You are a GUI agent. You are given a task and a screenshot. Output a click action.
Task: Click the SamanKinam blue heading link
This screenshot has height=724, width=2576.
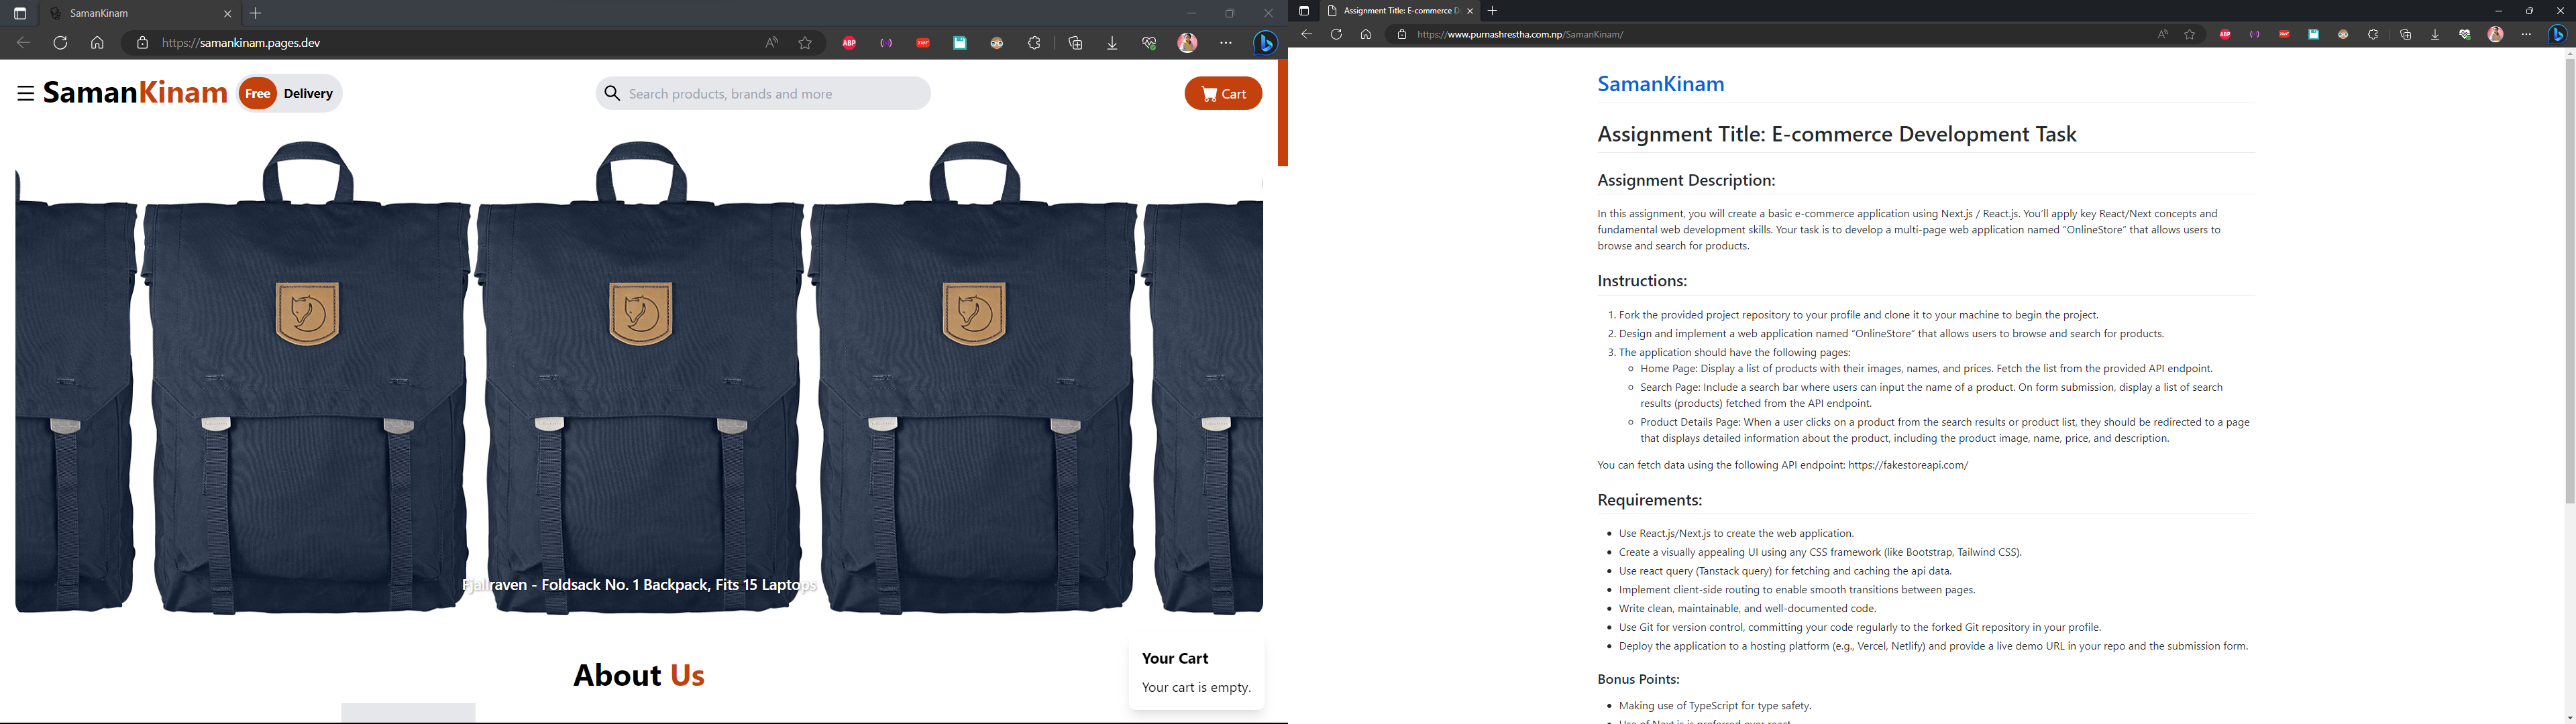[x=1660, y=84]
